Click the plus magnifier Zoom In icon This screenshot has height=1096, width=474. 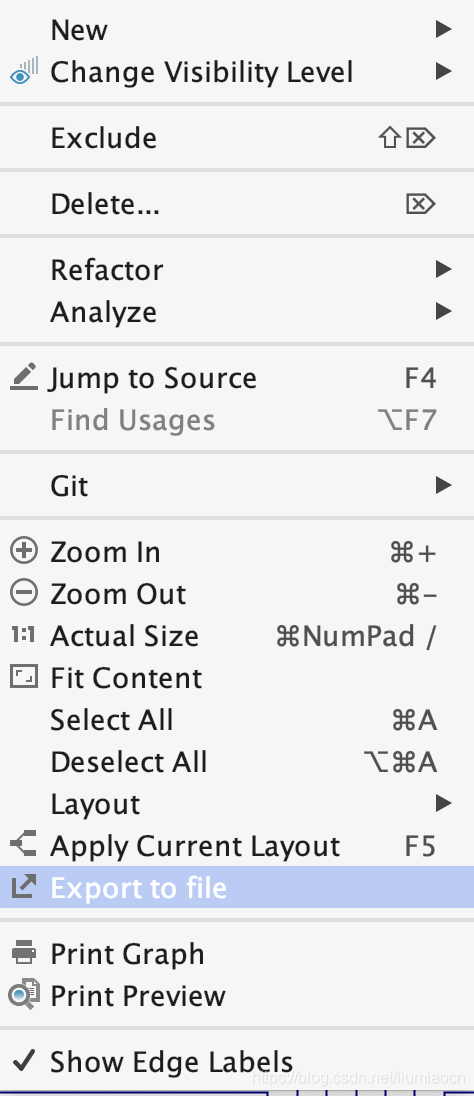click(x=24, y=551)
